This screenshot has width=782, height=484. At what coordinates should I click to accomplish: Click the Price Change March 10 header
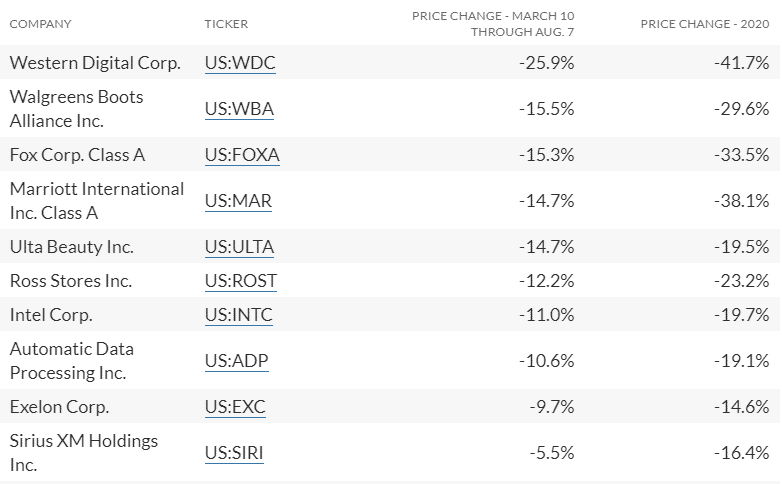pyautogui.click(x=493, y=24)
